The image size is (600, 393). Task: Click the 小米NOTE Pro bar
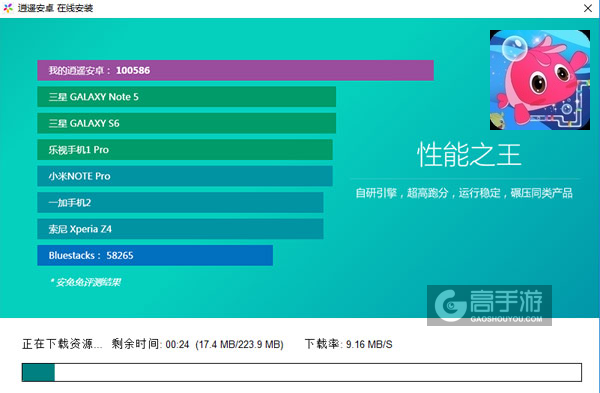point(185,176)
